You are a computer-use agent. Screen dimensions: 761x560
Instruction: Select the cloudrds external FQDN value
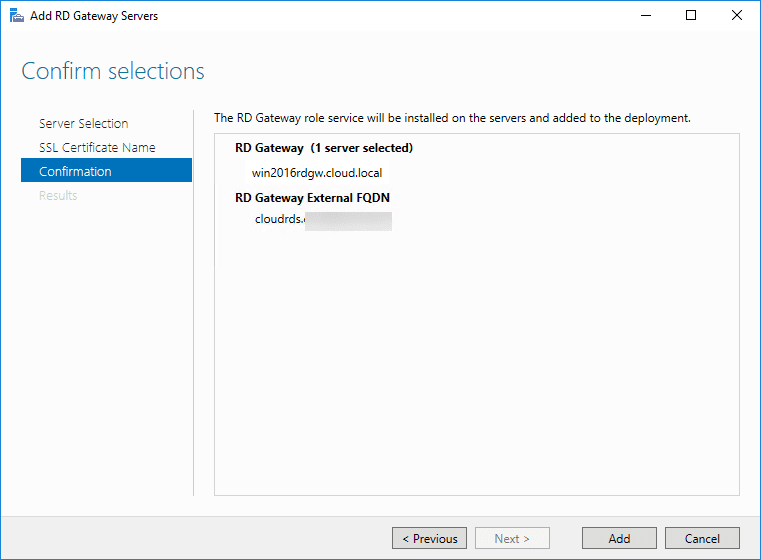pos(322,221)
